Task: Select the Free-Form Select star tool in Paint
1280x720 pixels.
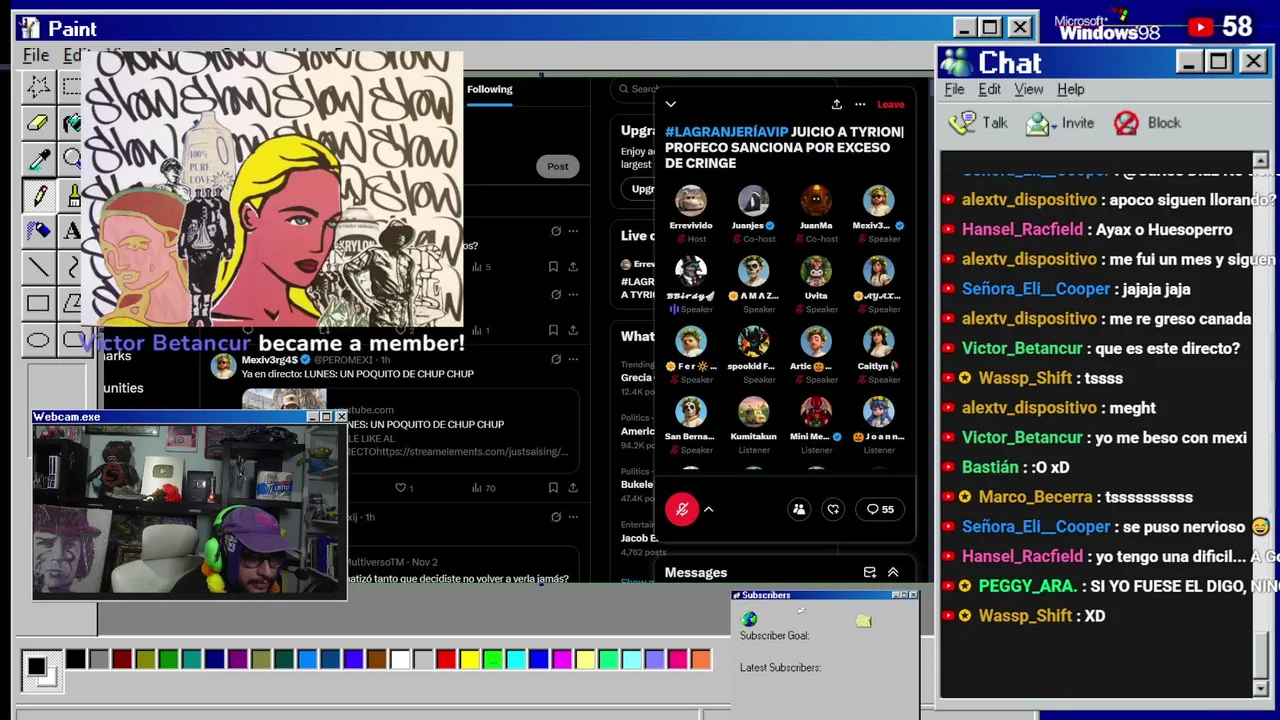Action: 38,86
